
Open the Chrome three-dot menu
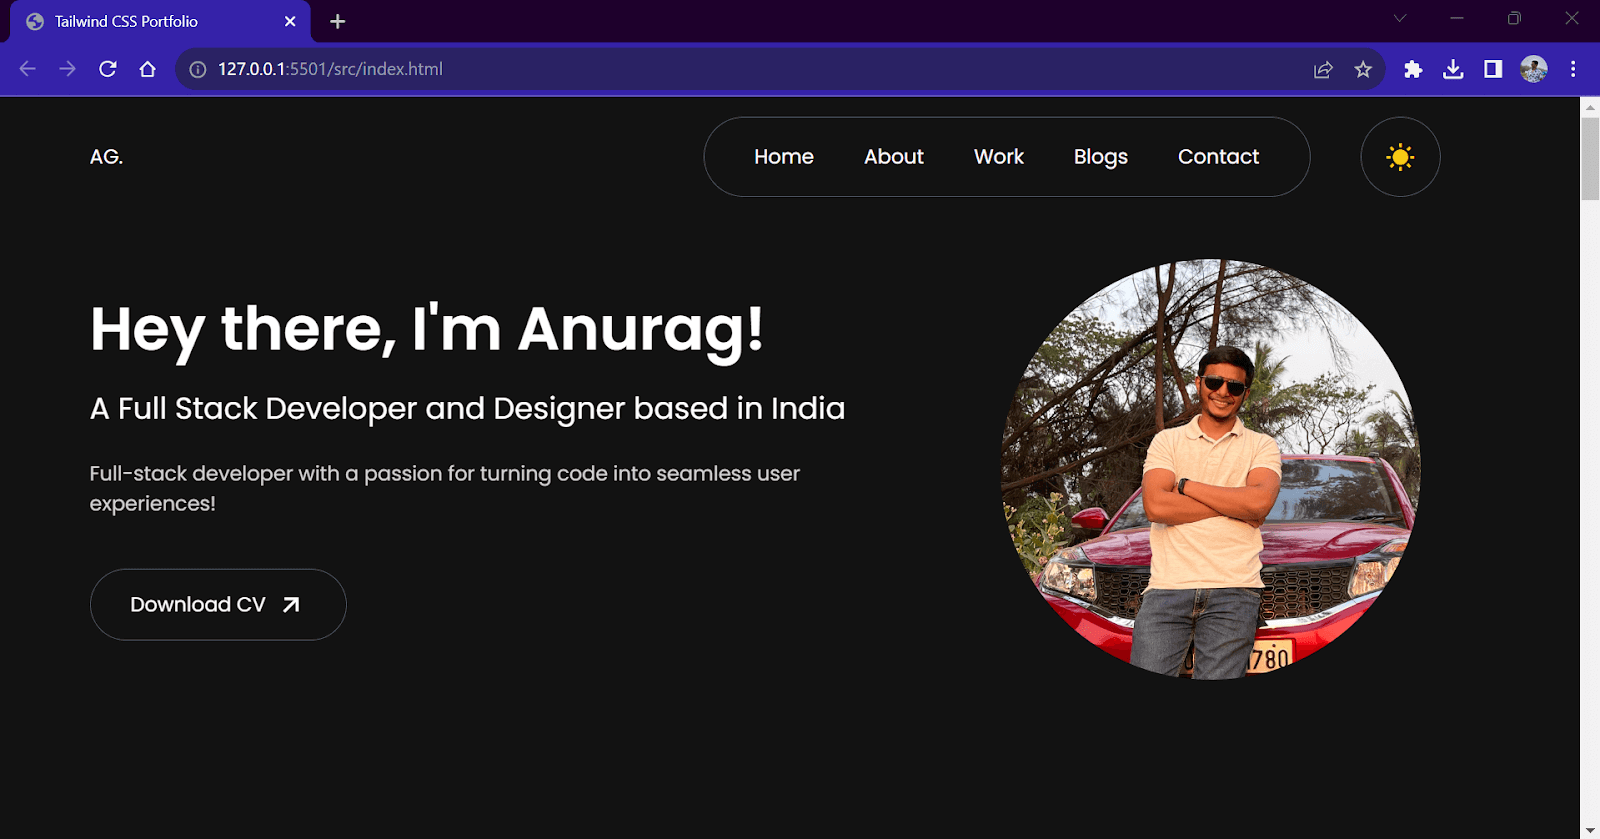click(x=1573, y=69)
